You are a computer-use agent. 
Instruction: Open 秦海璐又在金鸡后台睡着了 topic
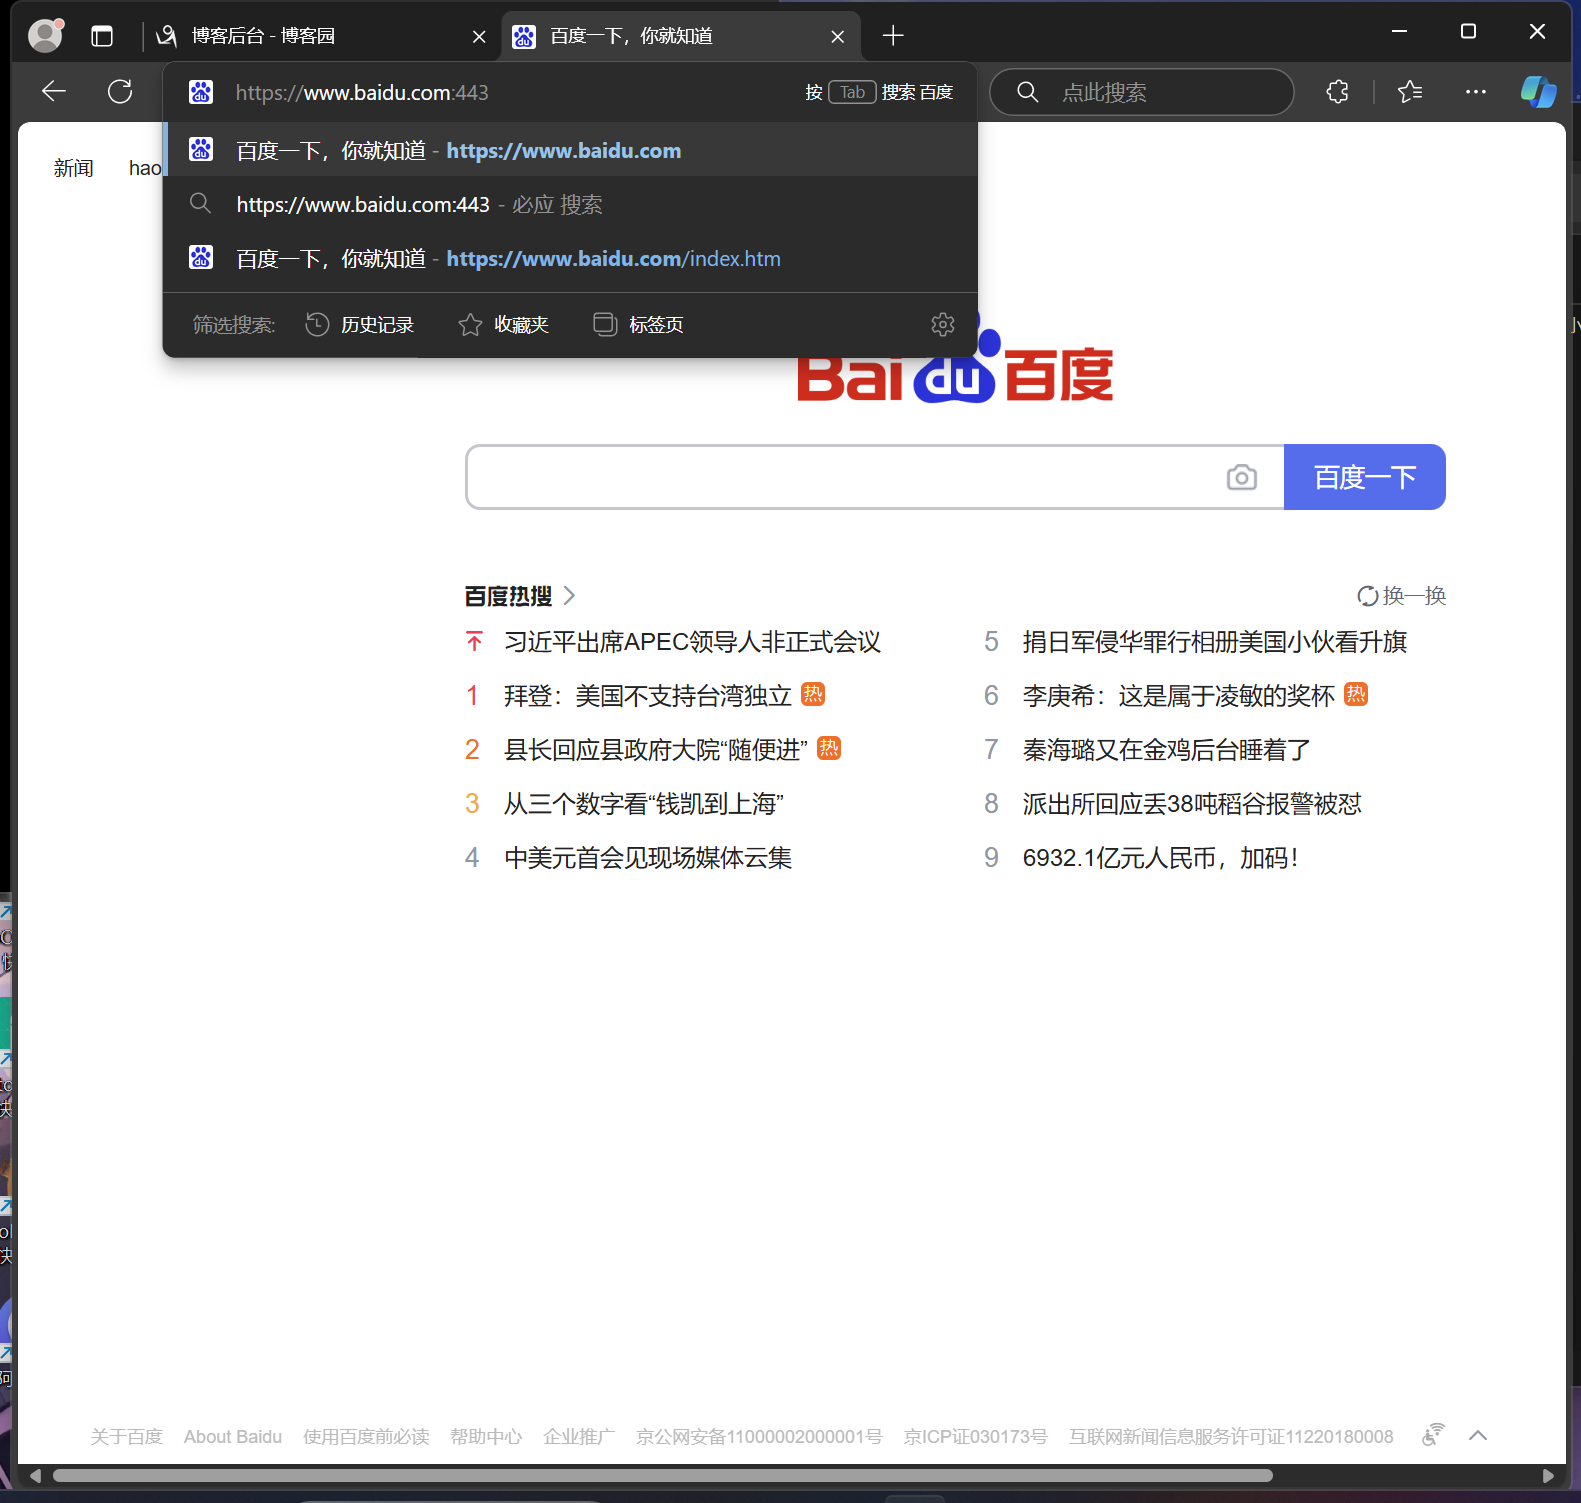[x=1167, y=750]
